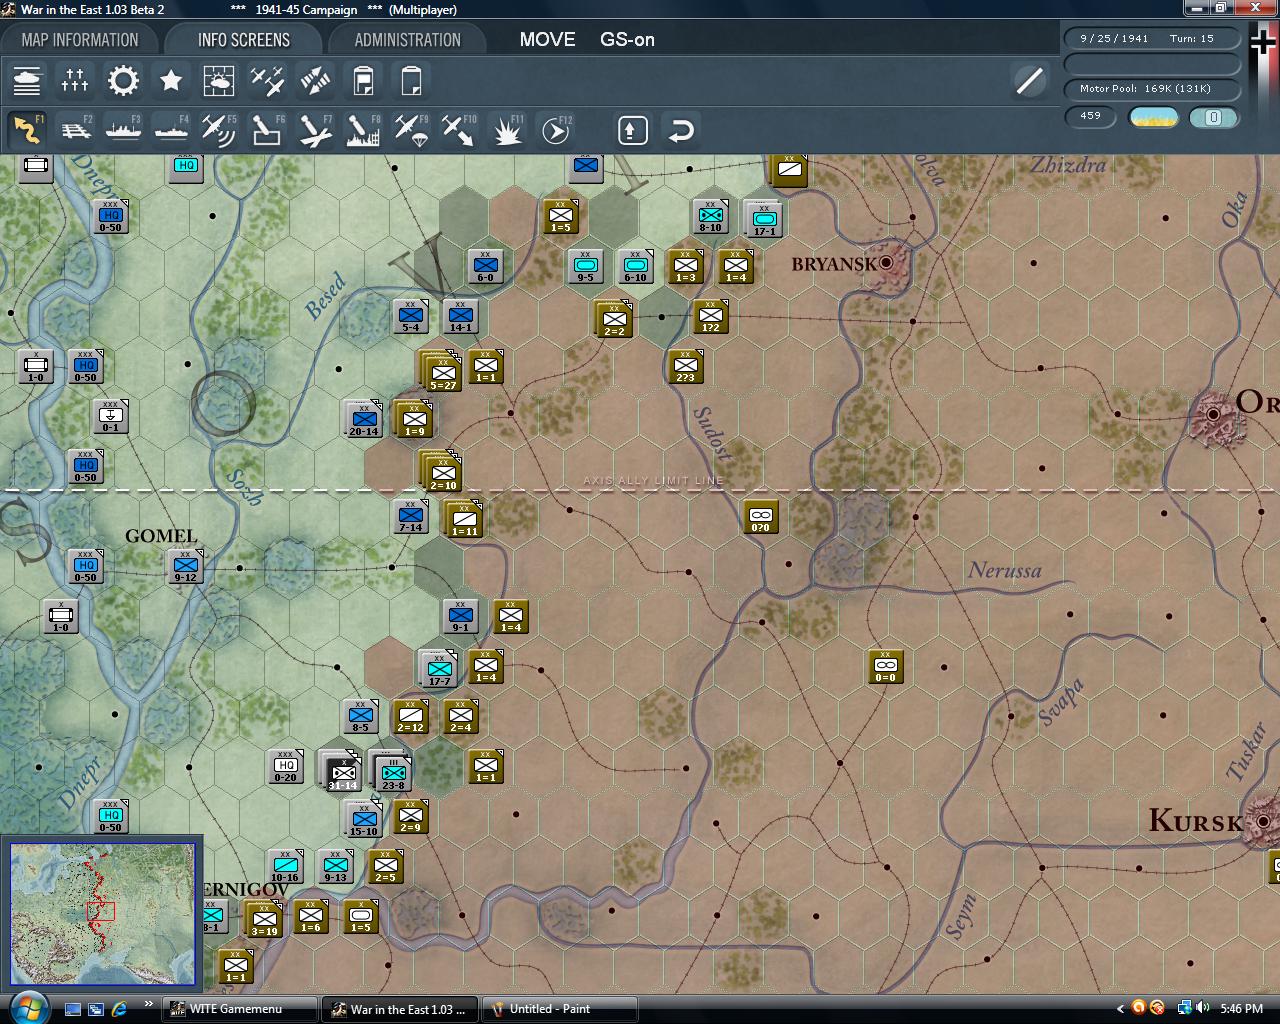Switch to Untitled - Paint in taskbar

click(560, 1009)
